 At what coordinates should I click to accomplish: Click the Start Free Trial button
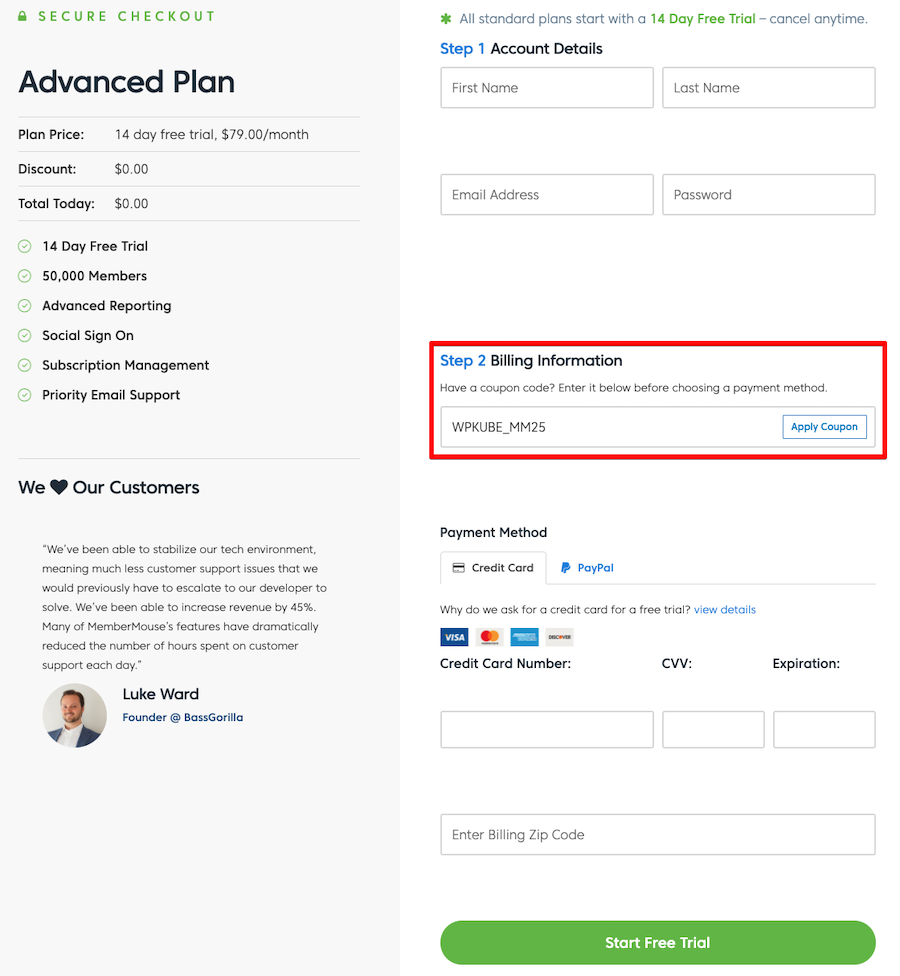(657, 942)
